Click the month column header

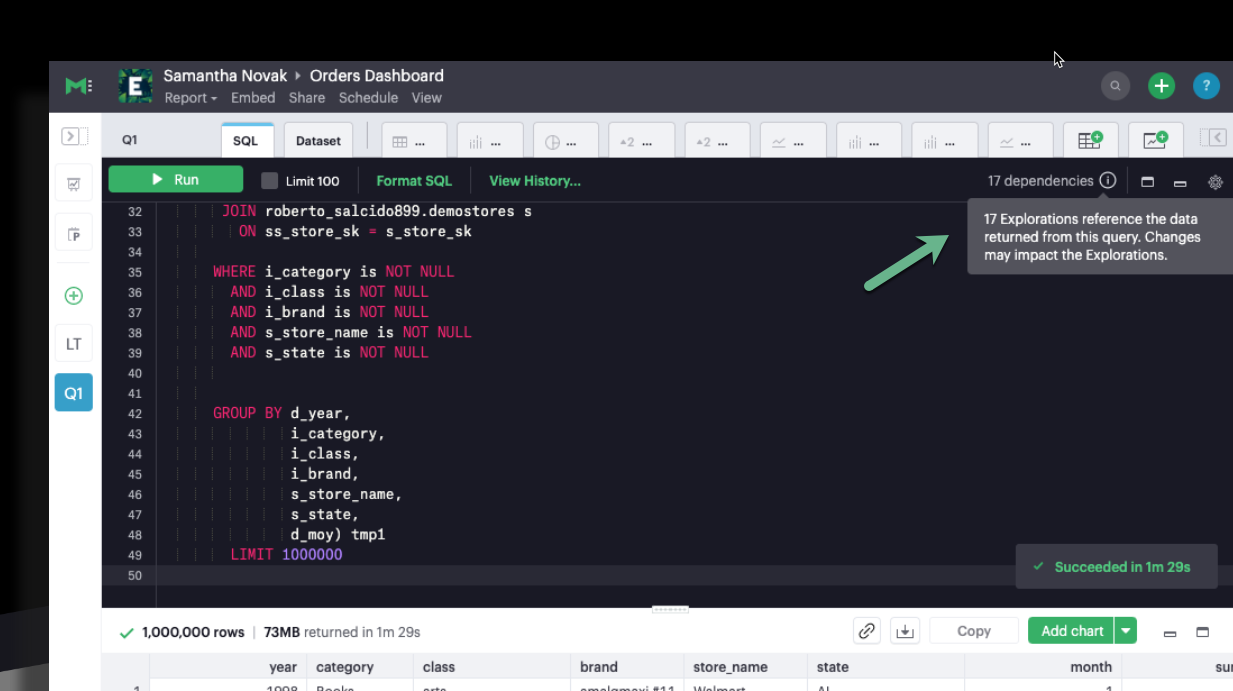[1091, 667]
